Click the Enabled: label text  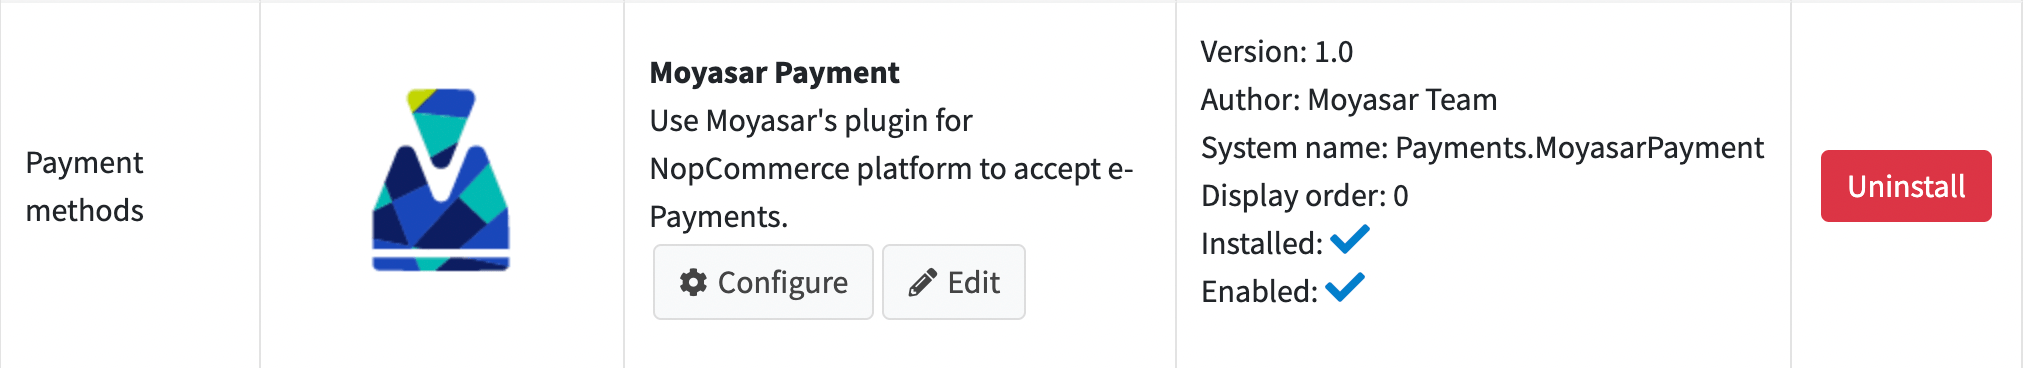[x=1260, y=292]
